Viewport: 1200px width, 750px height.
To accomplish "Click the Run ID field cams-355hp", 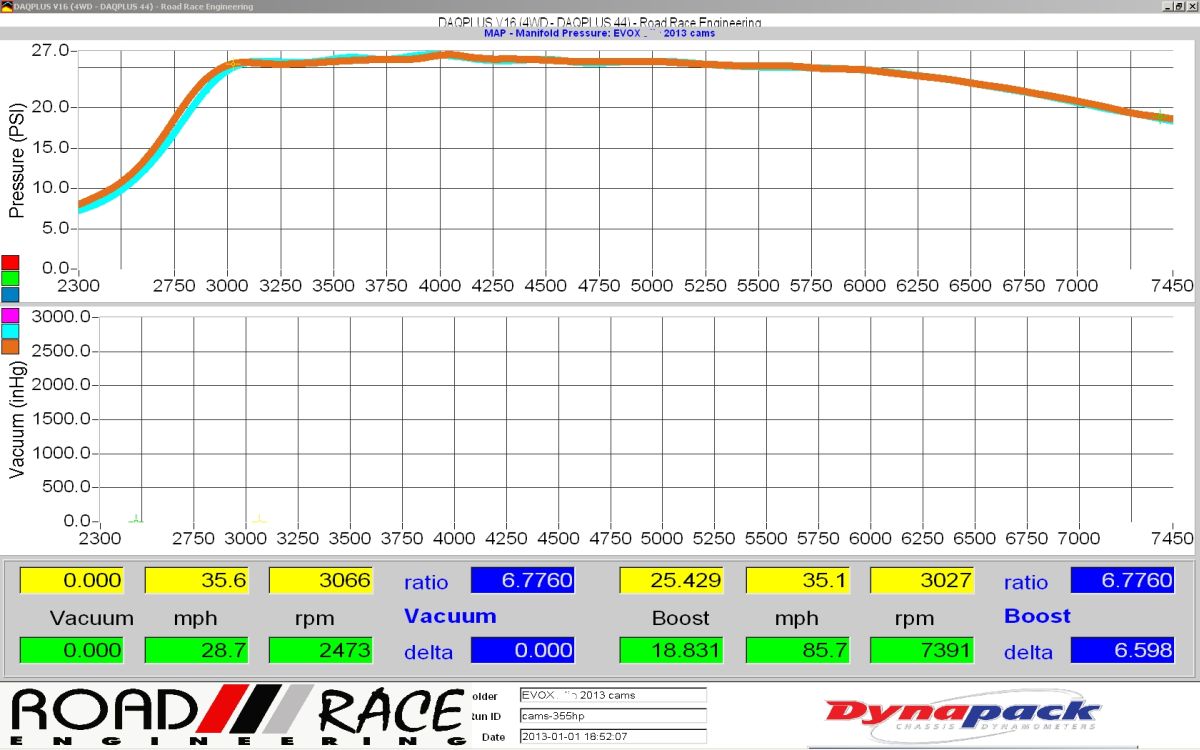I will 612,716.
